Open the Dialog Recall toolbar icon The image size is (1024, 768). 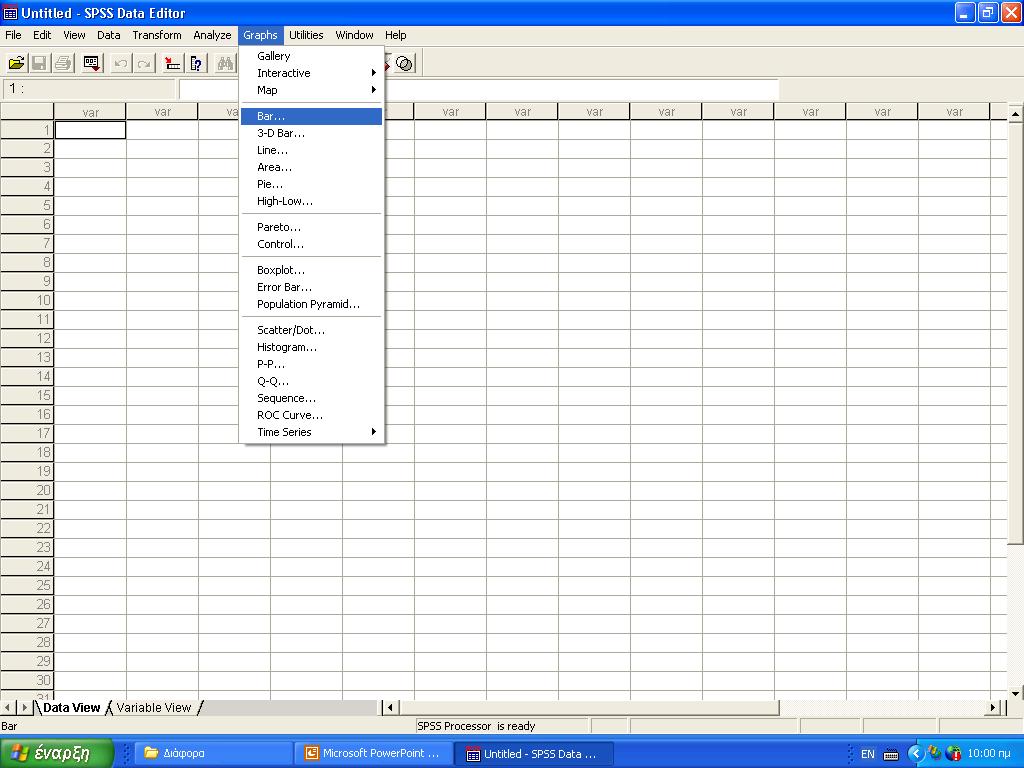[x=92, y=63]
